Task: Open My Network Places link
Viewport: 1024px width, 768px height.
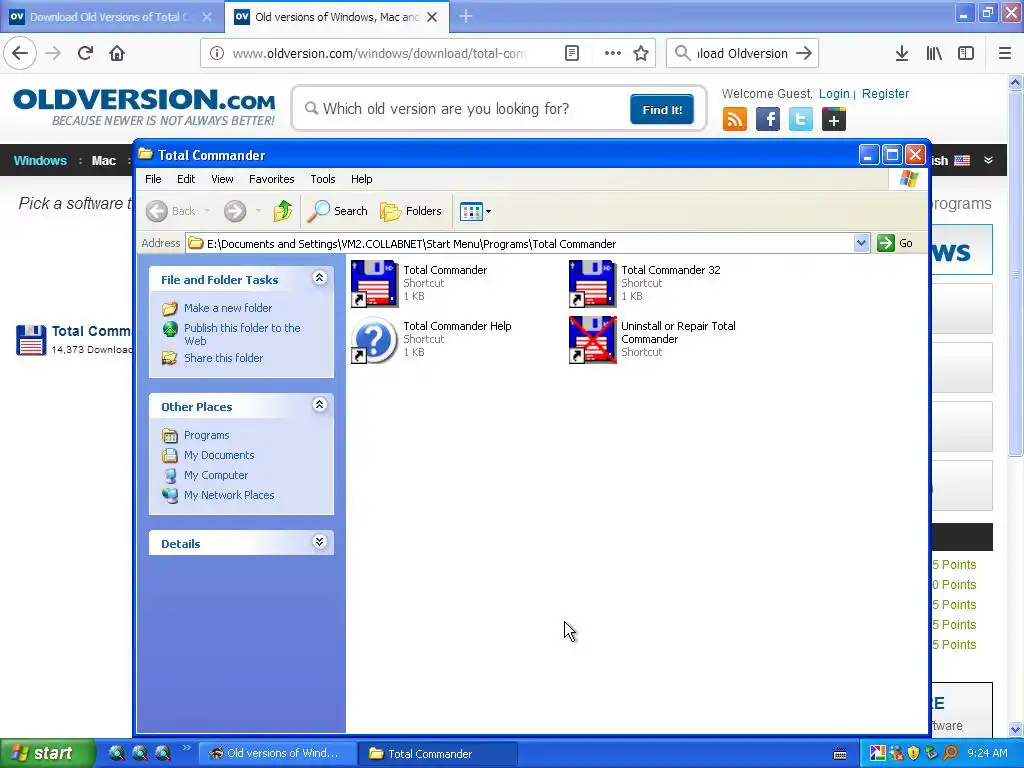Action: tap(229, 495)
